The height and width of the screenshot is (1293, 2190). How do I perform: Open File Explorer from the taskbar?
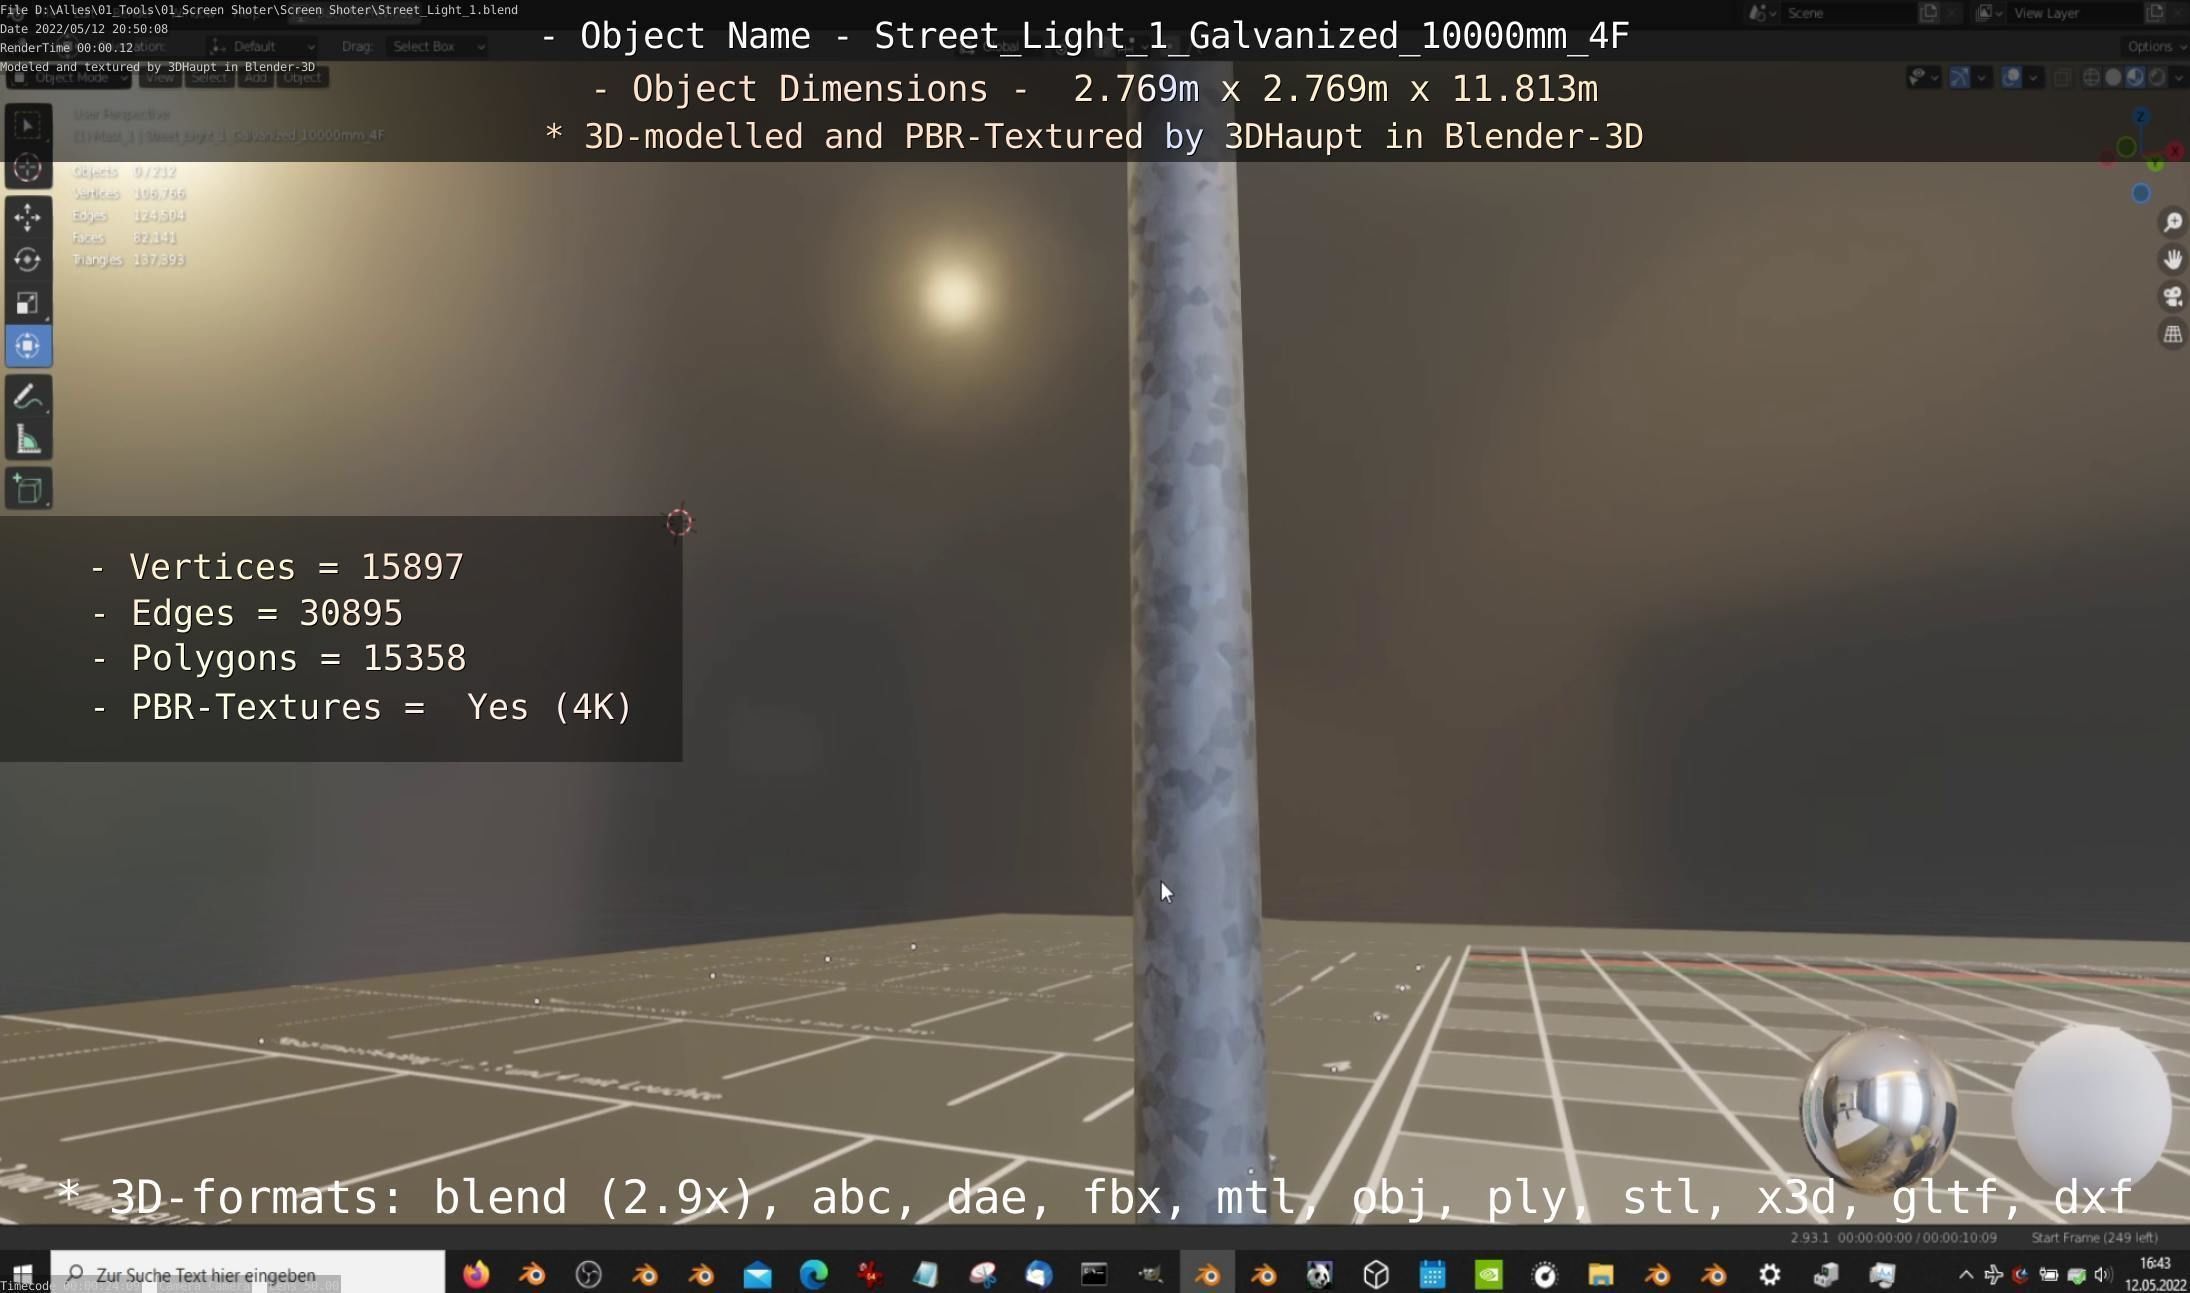(x=1601, y=1274)
